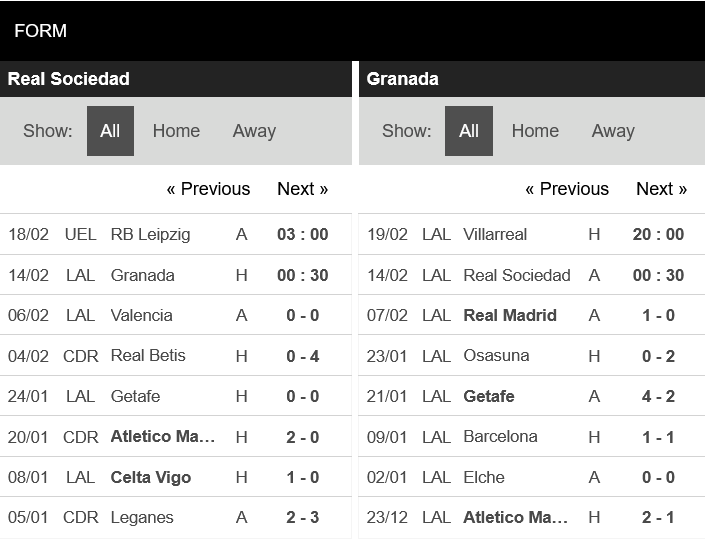
Task: Open the Leganes 2 - 3 match
Action: [x=302, y=517]
